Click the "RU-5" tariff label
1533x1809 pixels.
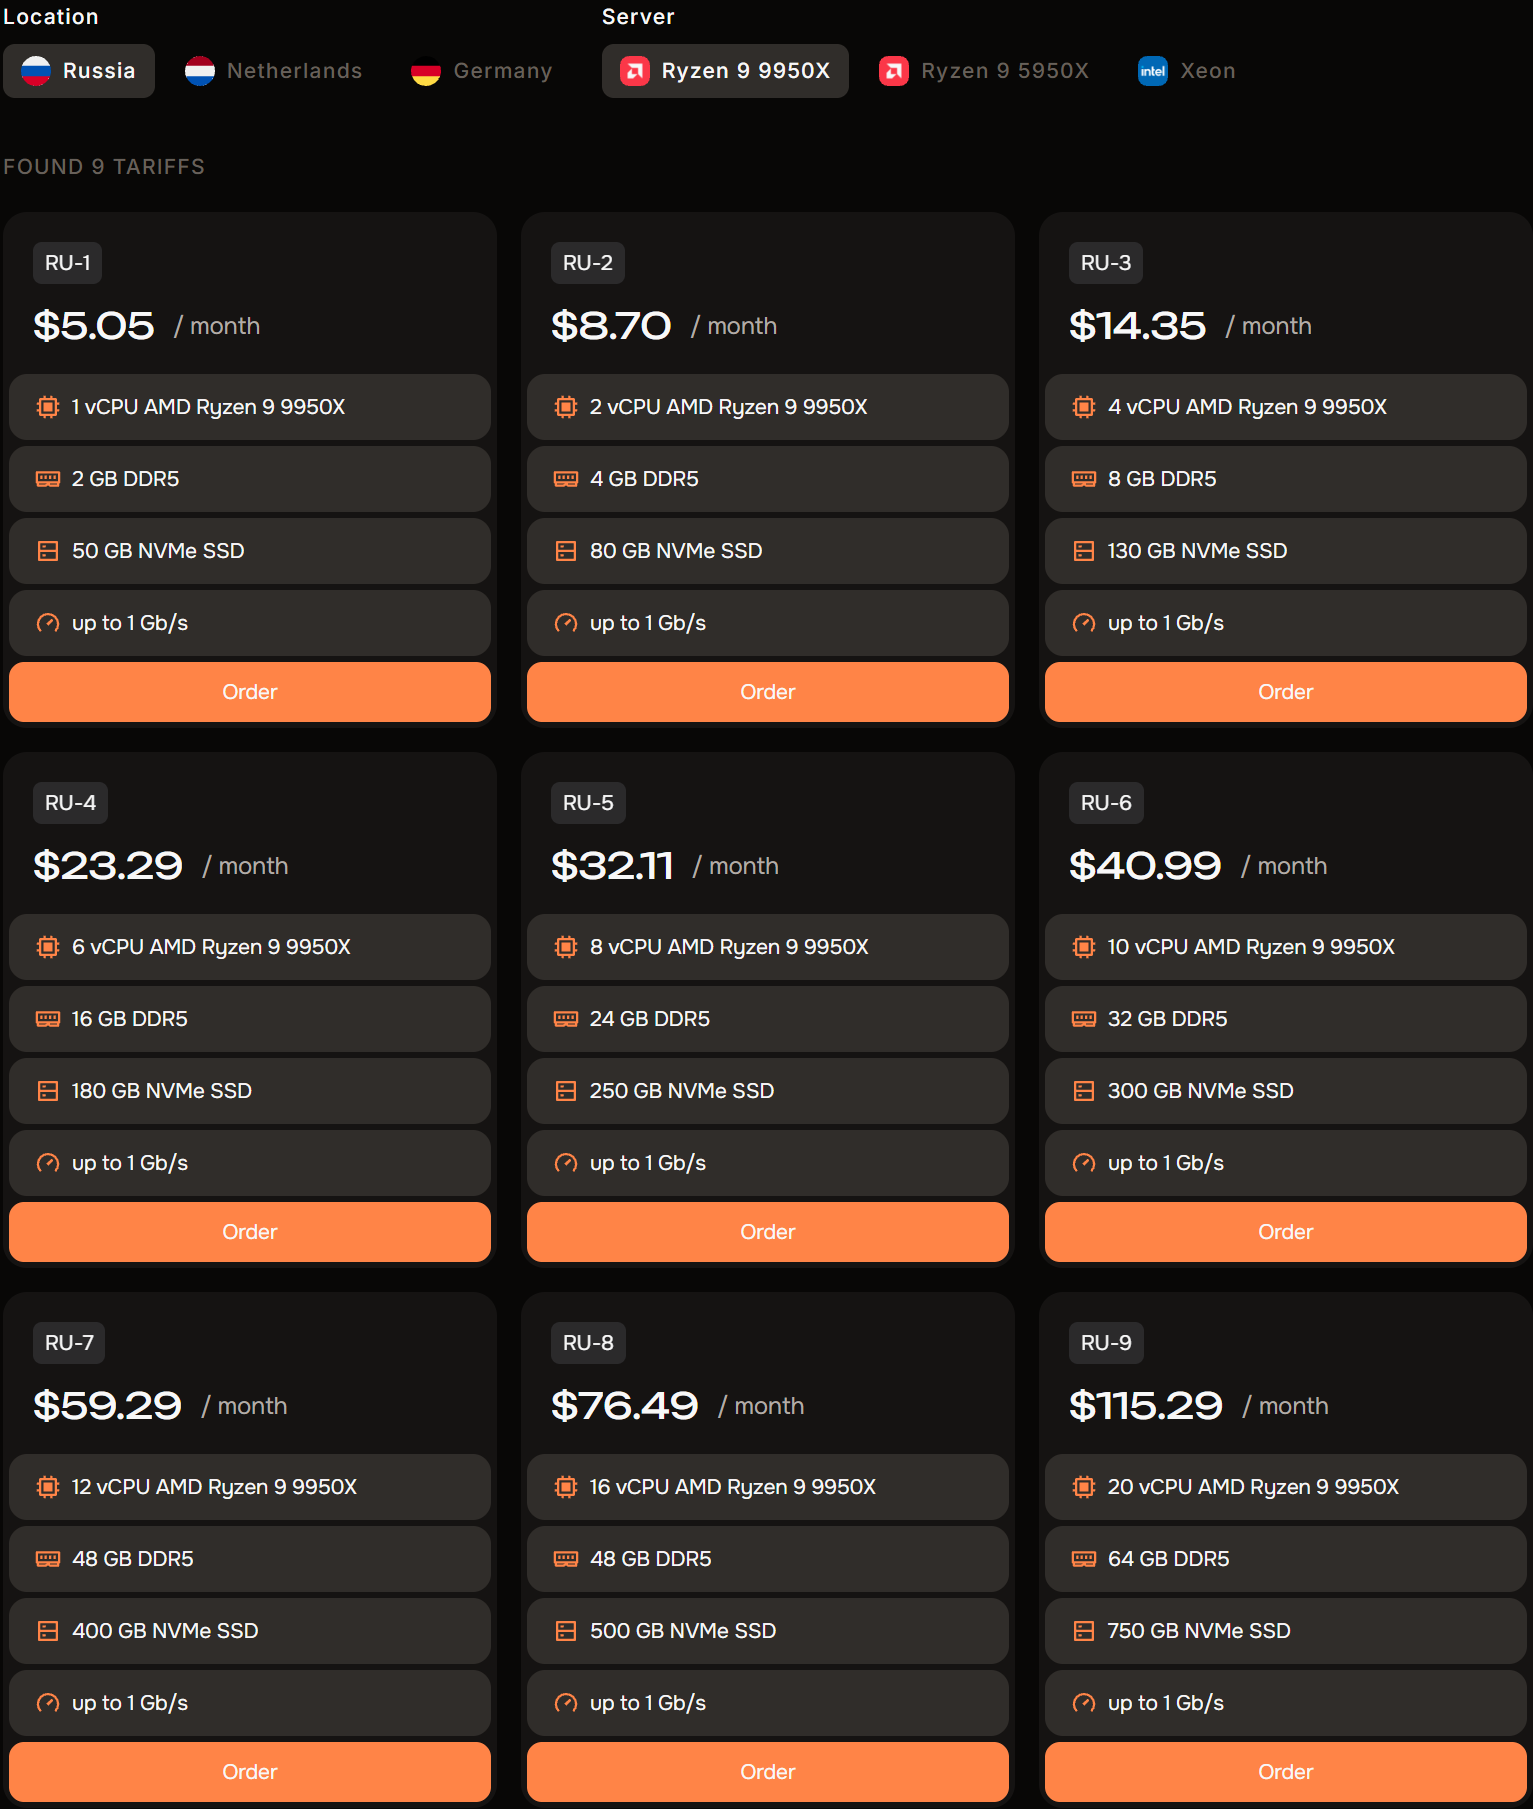pyautogui.click(x=588, y=803)
